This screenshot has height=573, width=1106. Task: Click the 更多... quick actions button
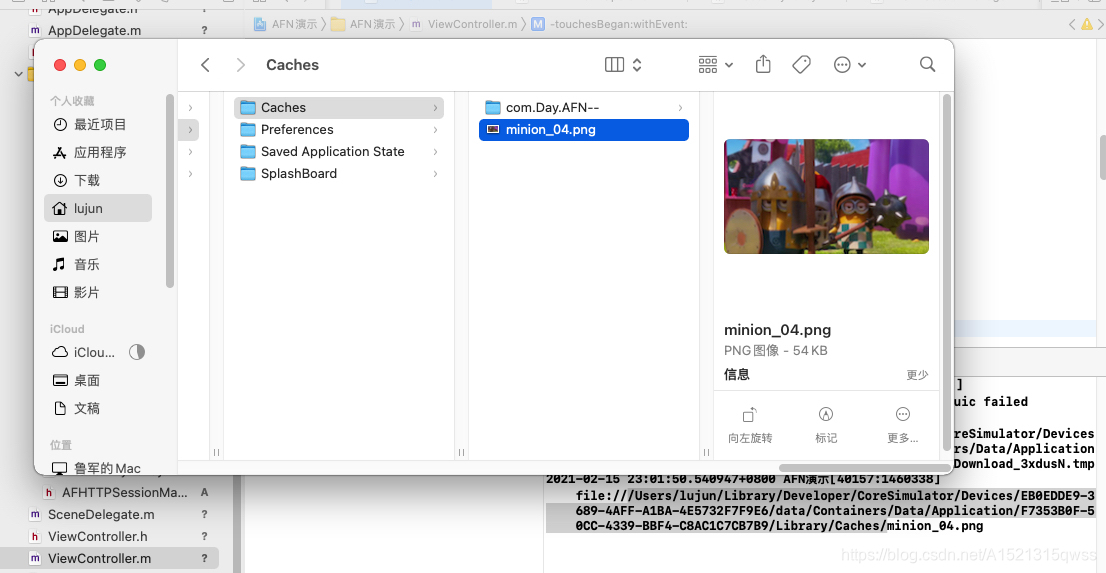[902, 426]
